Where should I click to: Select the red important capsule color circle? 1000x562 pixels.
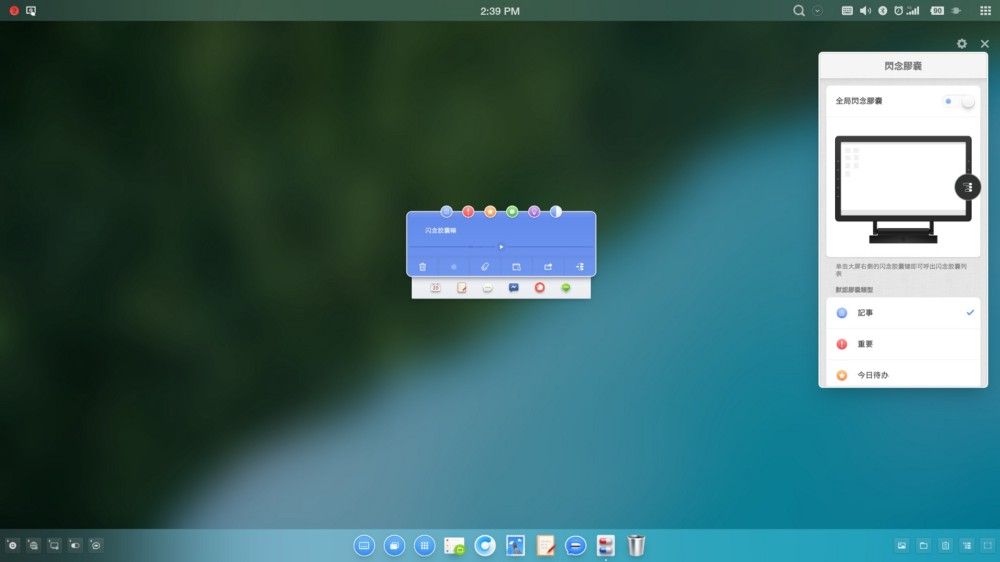coord(468,212)
